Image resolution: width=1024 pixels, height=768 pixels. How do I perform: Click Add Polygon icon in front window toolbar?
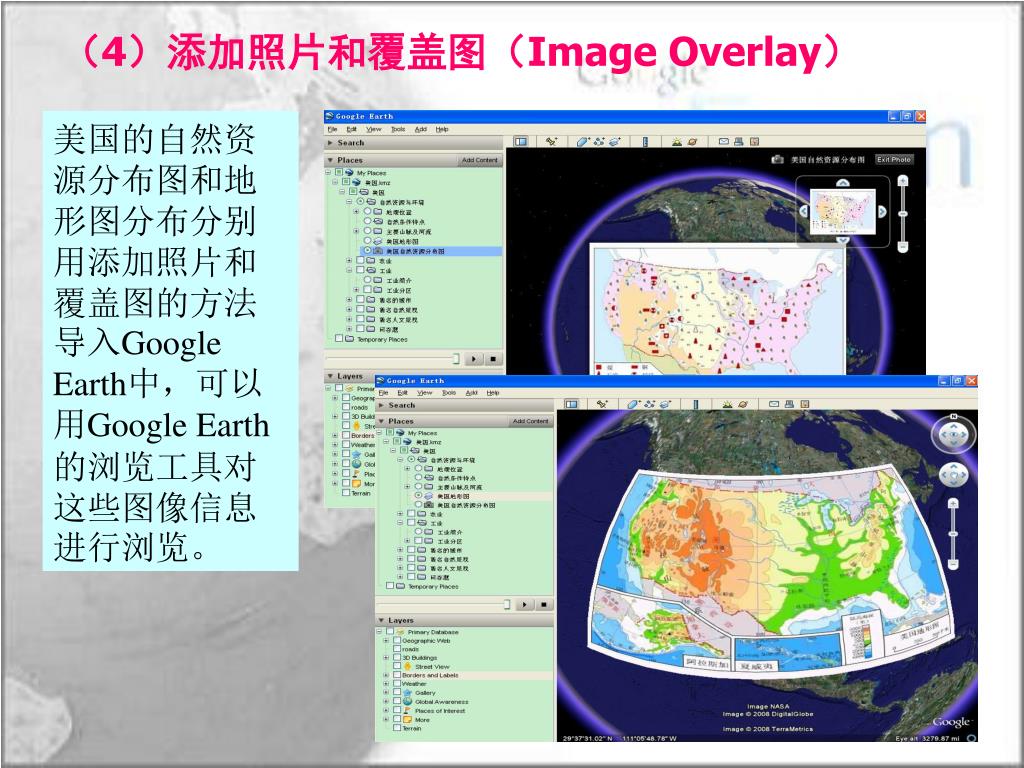coord(633,404)
